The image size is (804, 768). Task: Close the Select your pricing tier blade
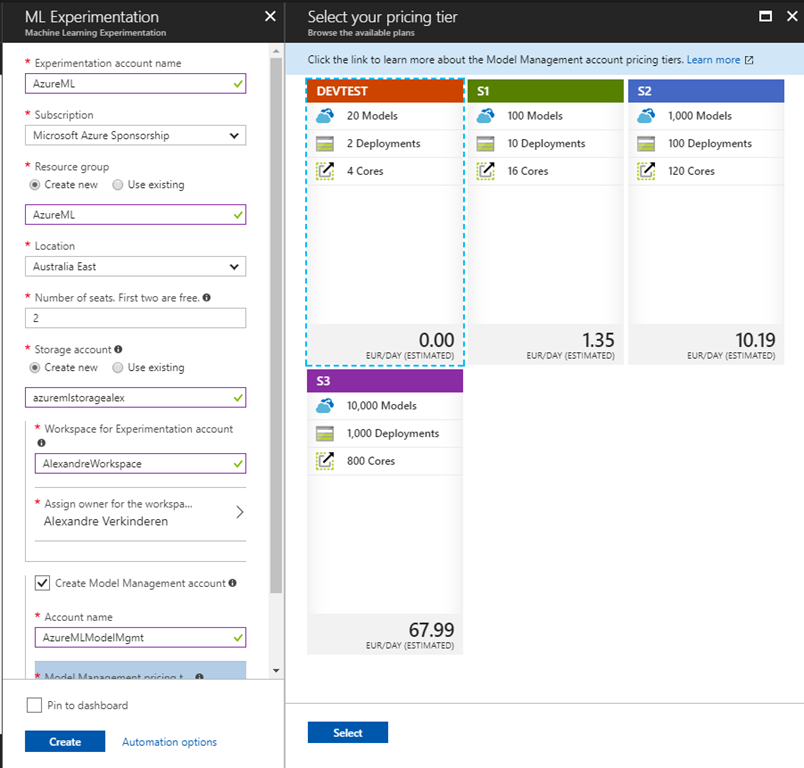792,16
